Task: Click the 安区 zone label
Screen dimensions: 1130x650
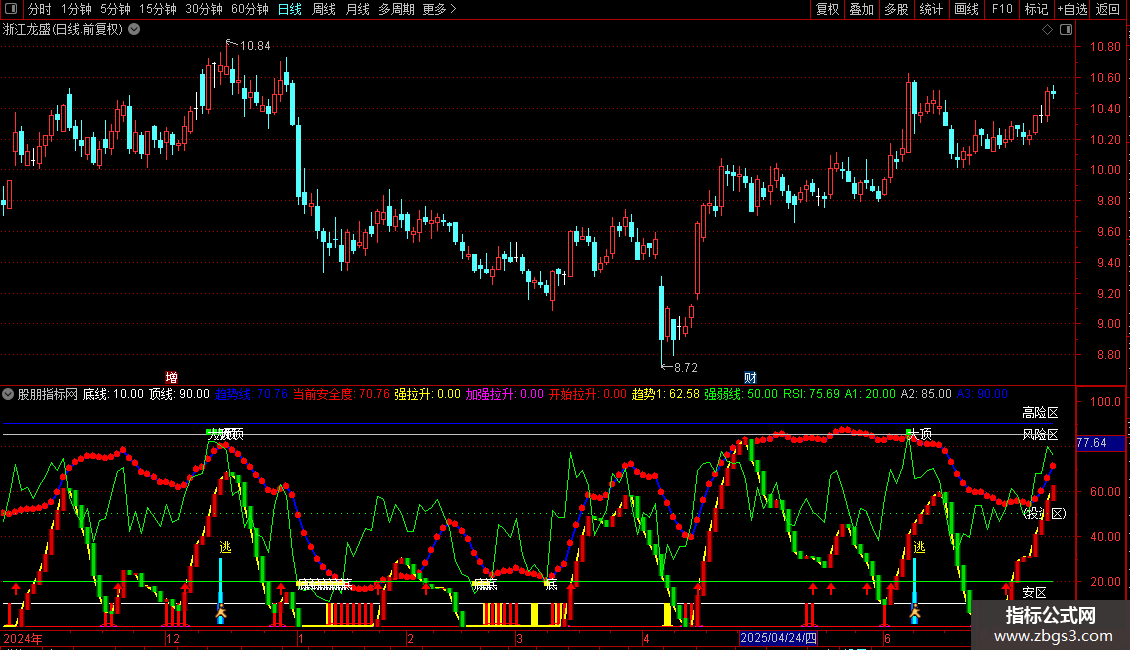Action: pos(1034,592)
